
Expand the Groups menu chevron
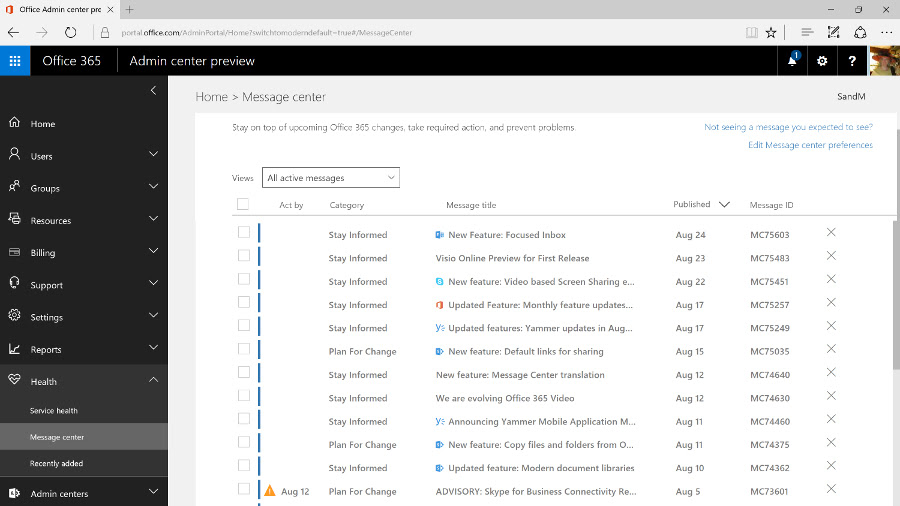pyautogui.click(x=153, y=186)
